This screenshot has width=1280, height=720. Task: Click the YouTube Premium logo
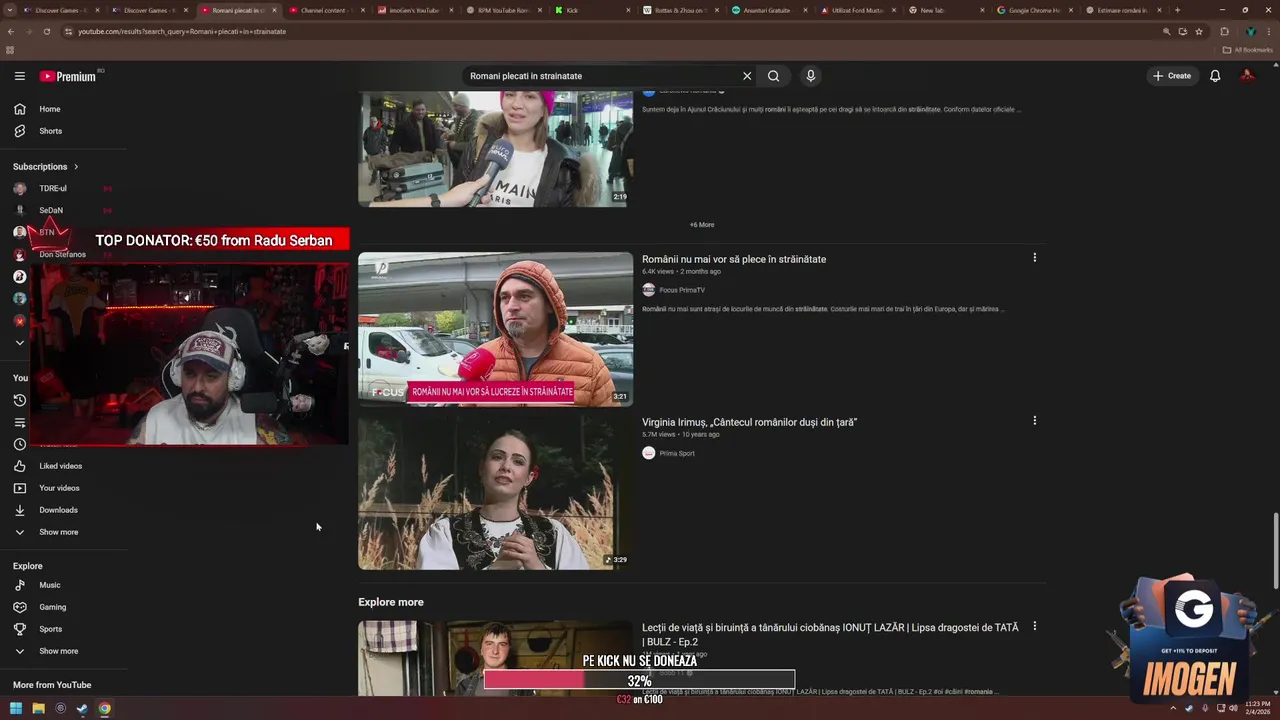(x=70, y=76)
